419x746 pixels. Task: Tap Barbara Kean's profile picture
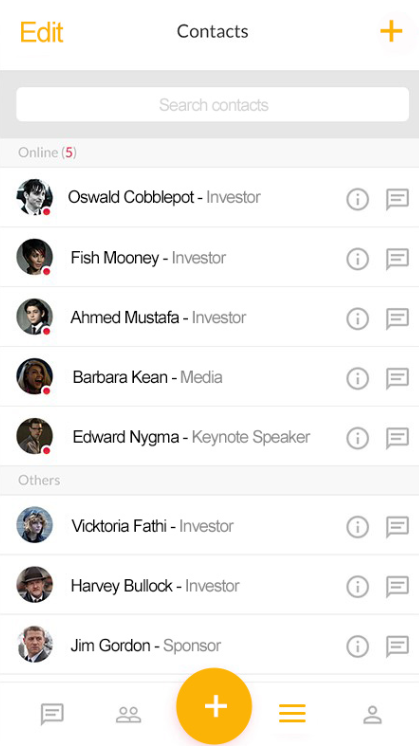pos(35,376)
